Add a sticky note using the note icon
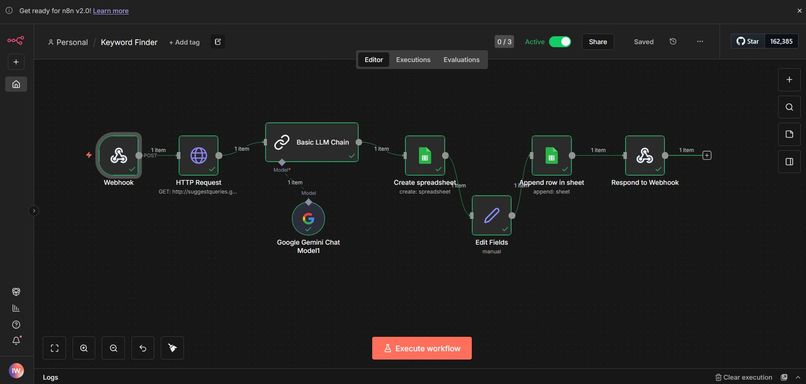 [789, 134]
